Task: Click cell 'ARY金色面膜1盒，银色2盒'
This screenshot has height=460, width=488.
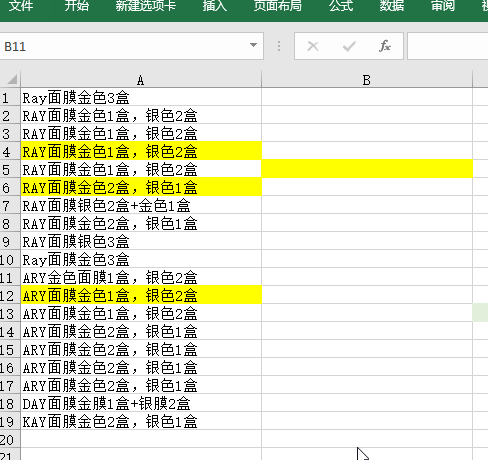Action: click(x=141, y=278)
